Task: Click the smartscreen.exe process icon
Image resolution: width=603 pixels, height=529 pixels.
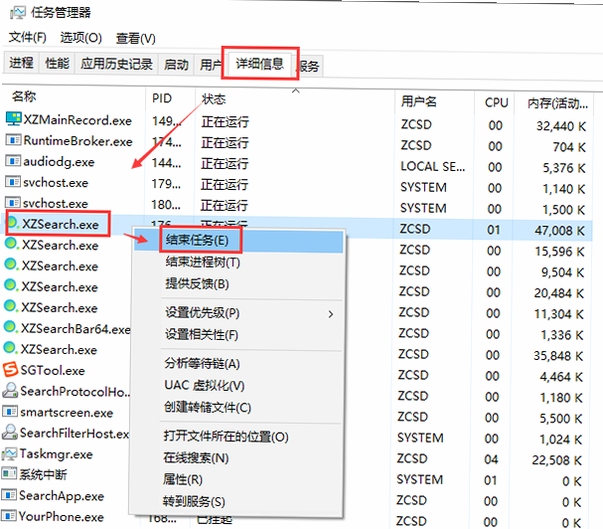Action: 10,411
